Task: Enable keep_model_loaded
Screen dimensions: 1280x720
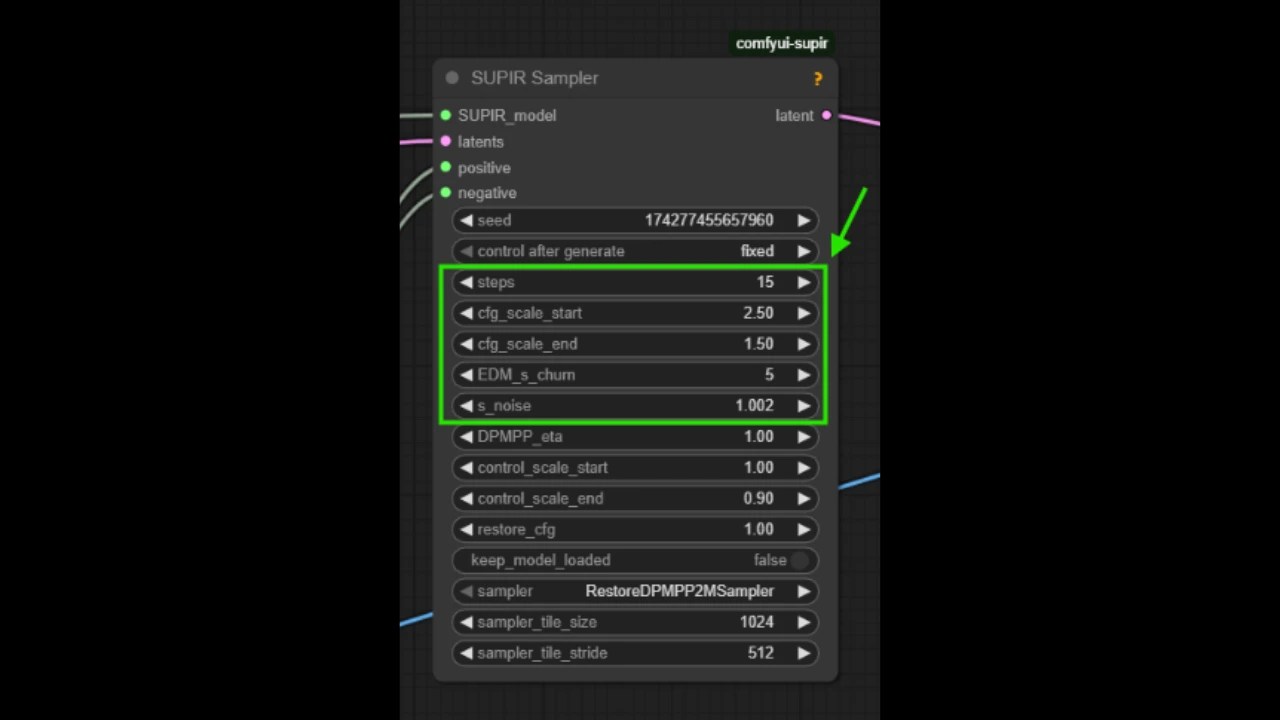Action: [800, 560]
